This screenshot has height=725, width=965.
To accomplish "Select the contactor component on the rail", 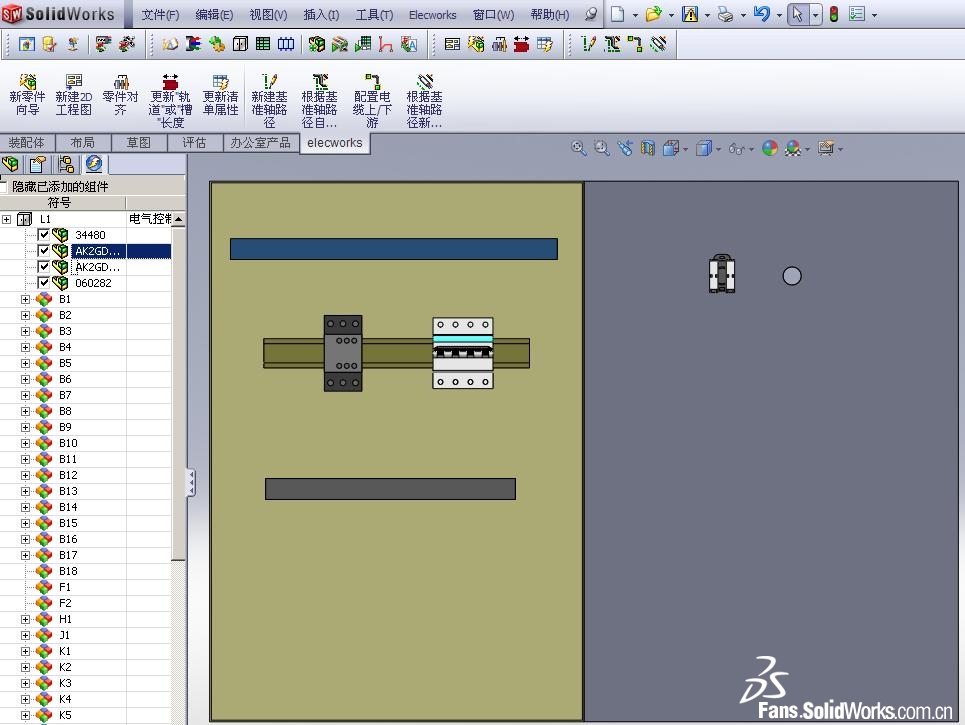I will [343, 353].
